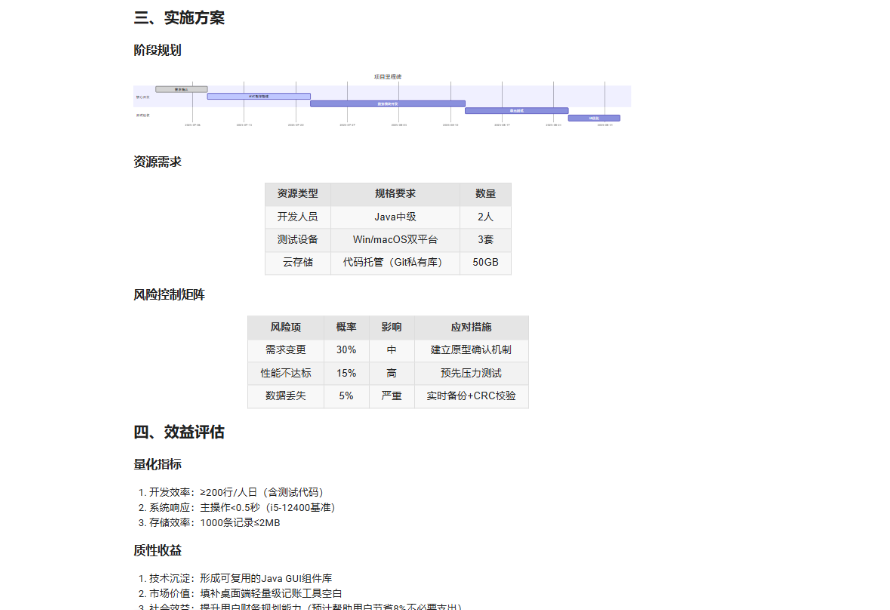
Task: Click the 数量 column header
Action: click(x=485, y=194)
